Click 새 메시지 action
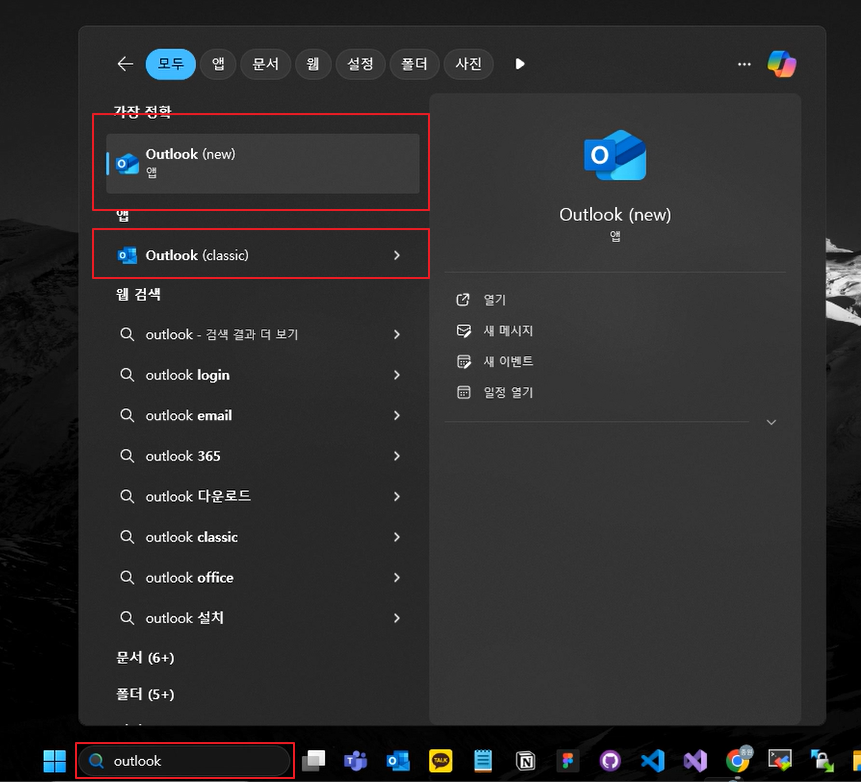861x782 pixels. [x=494, y=331]
